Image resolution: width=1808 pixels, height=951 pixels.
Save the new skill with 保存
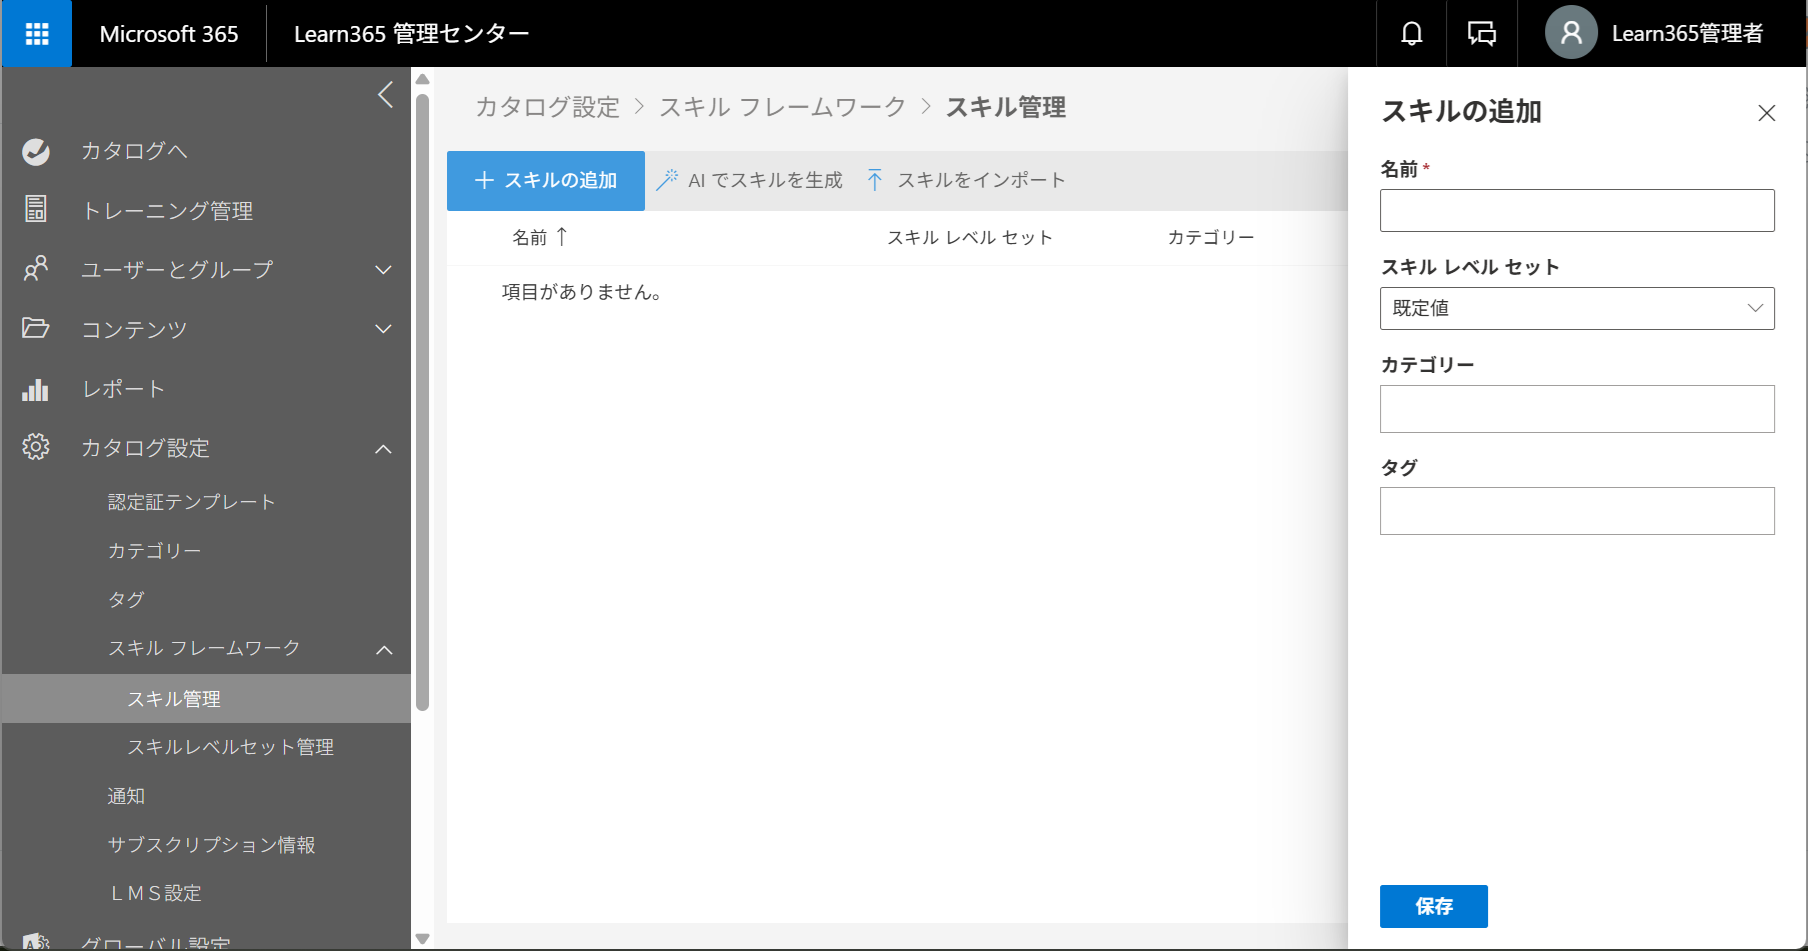click(x=1434, y=906)
